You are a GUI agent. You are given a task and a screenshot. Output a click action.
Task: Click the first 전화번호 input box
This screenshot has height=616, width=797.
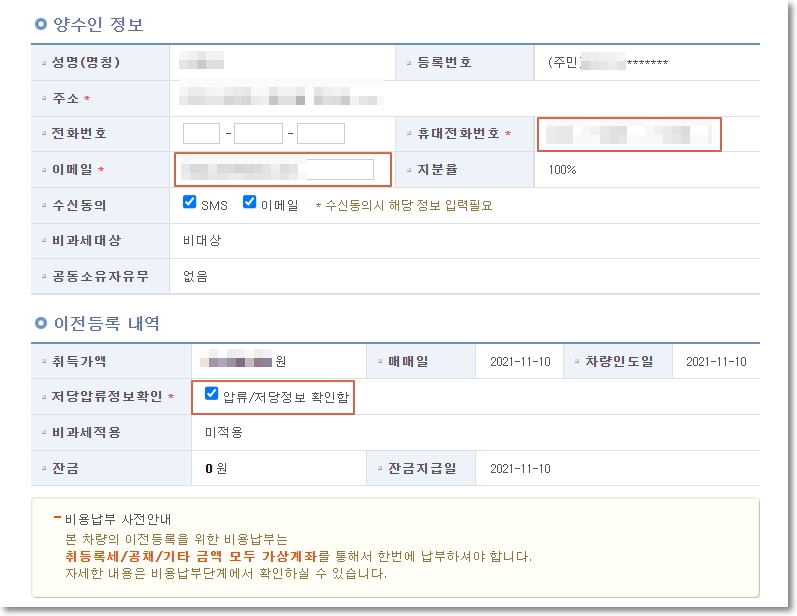pos(201,134)
